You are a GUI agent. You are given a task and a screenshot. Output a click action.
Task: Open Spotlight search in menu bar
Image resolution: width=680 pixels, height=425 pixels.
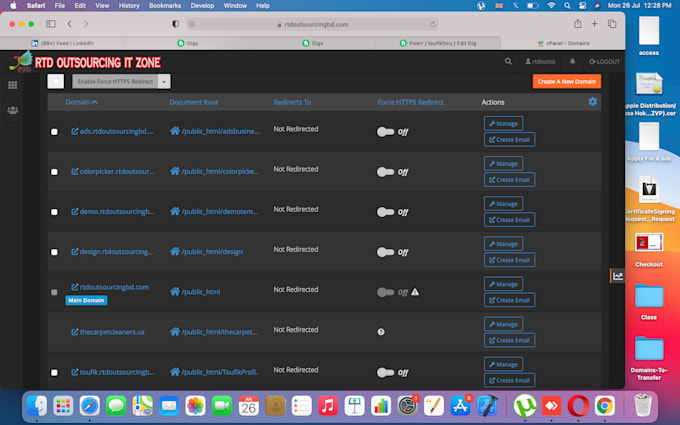[567, 6]
